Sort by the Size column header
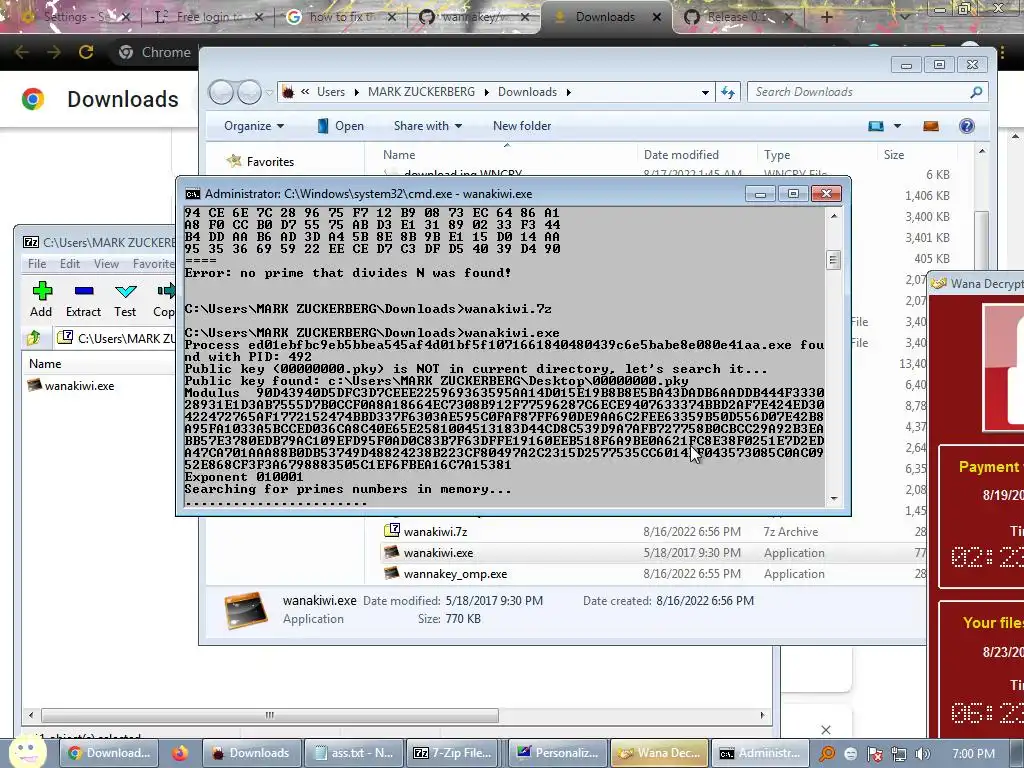The height and width of the screenshot is (768, 1024). click(893, 155)
